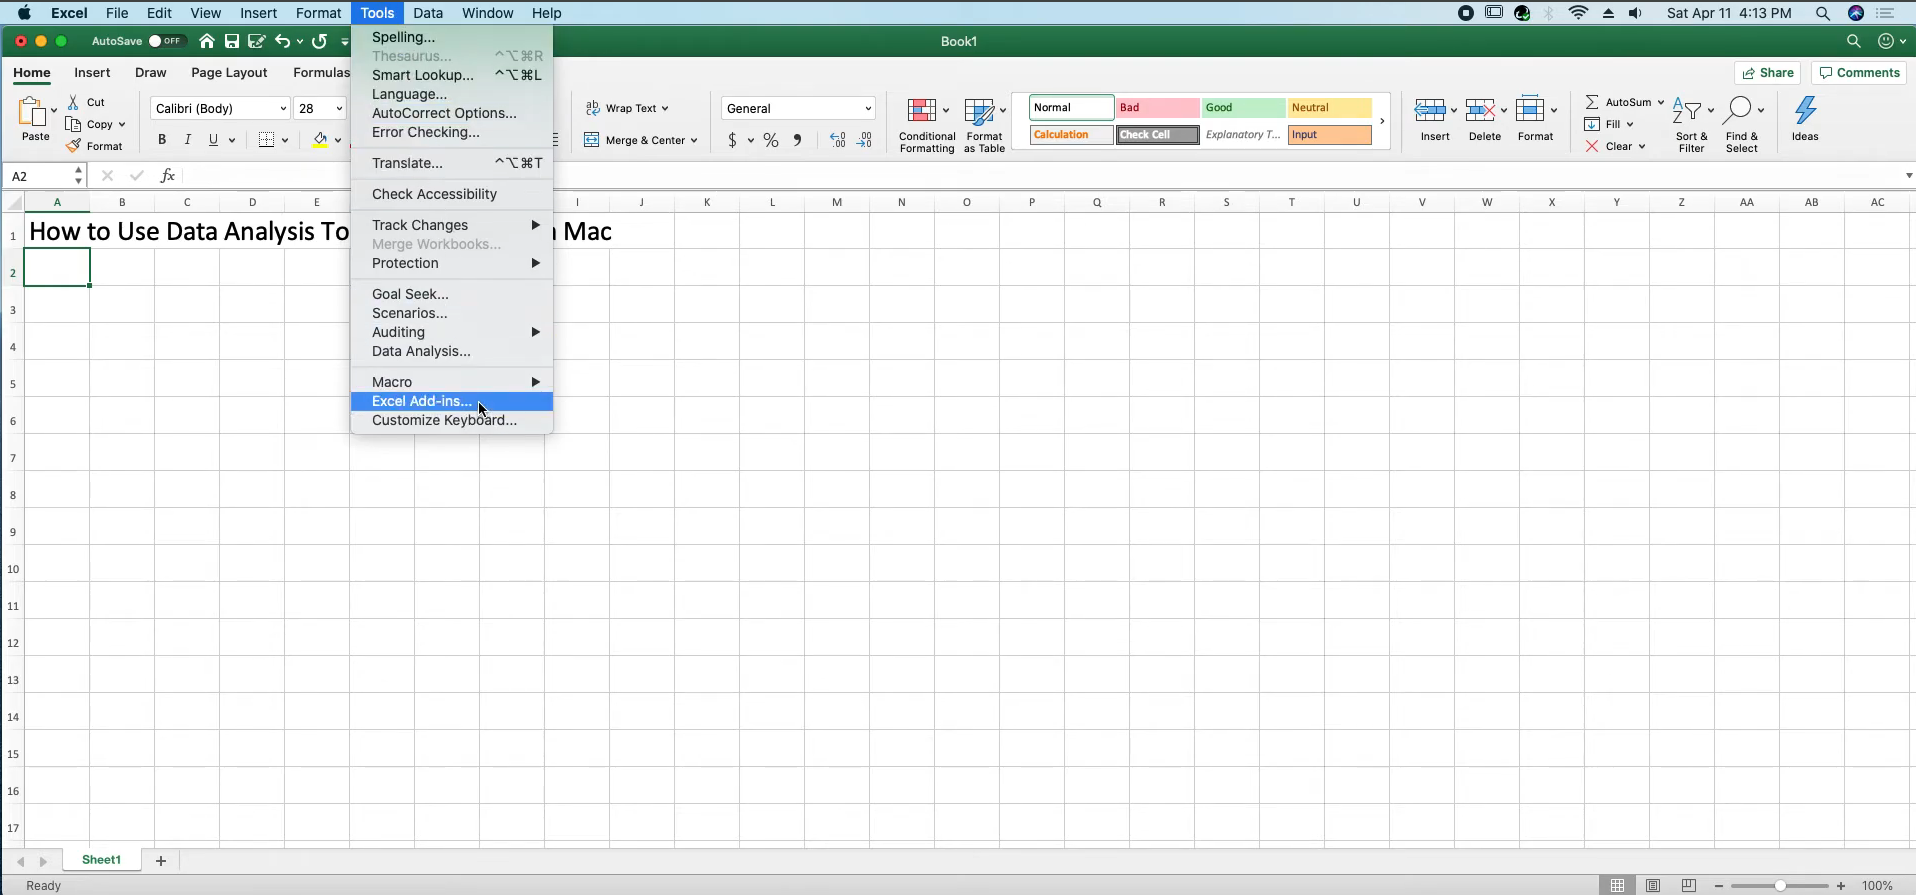The height and width of the screenshot is (895, 1916).
Task: Click the Home icon in title bar
Action: (x=207, y=41)
